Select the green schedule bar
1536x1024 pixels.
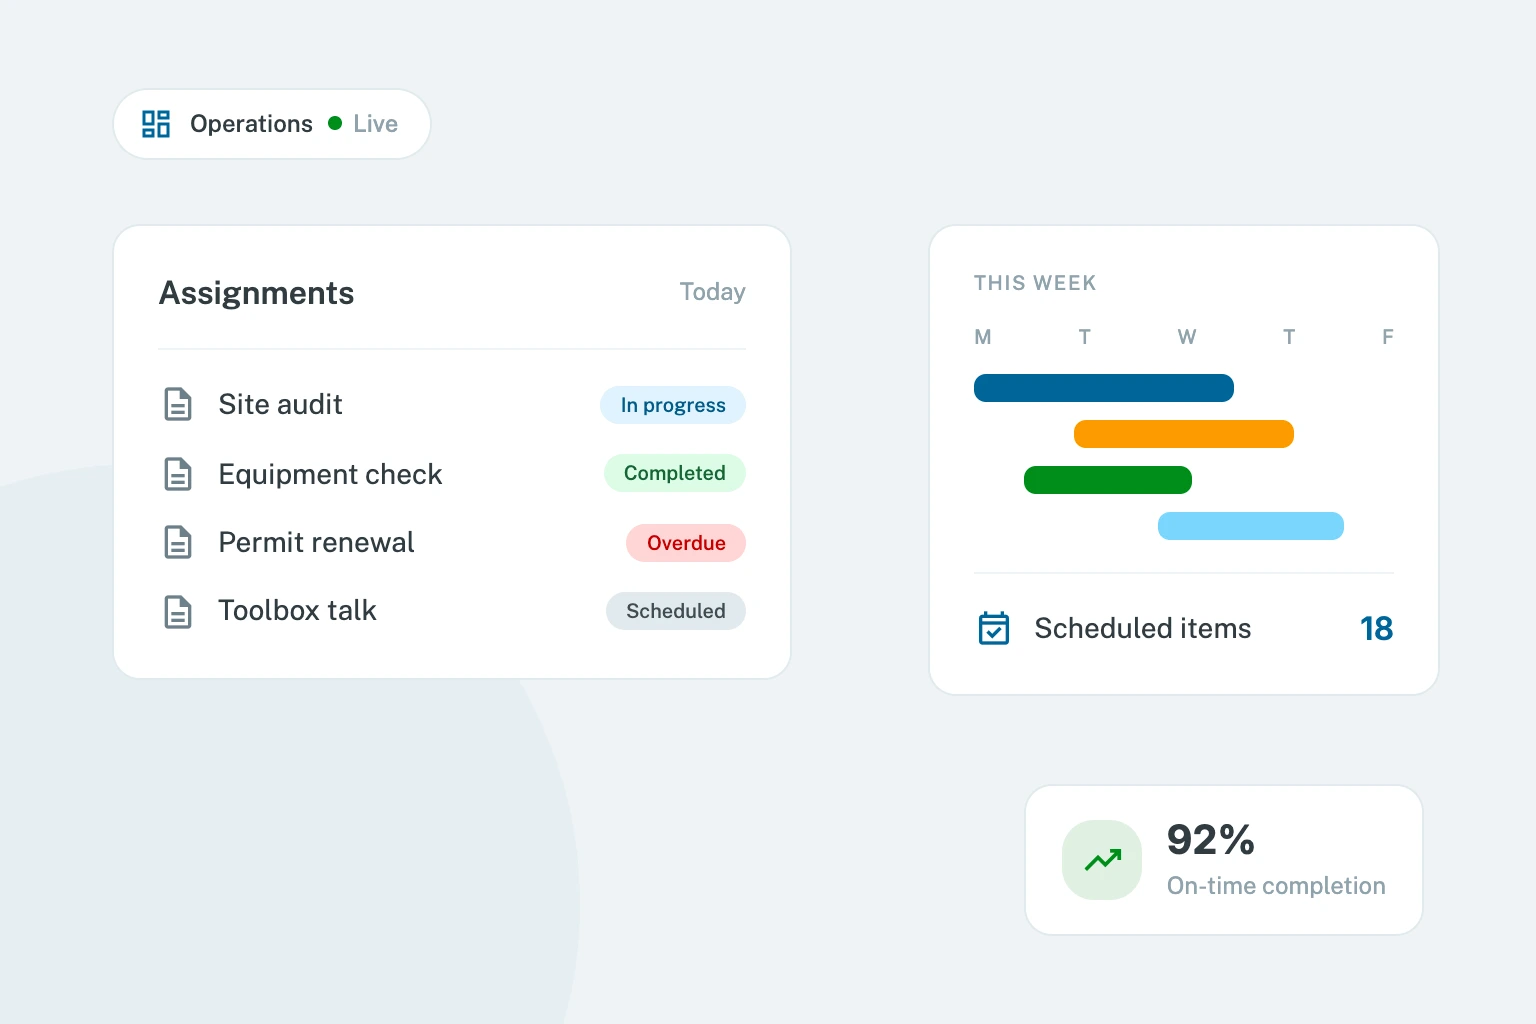(1108, 480)
